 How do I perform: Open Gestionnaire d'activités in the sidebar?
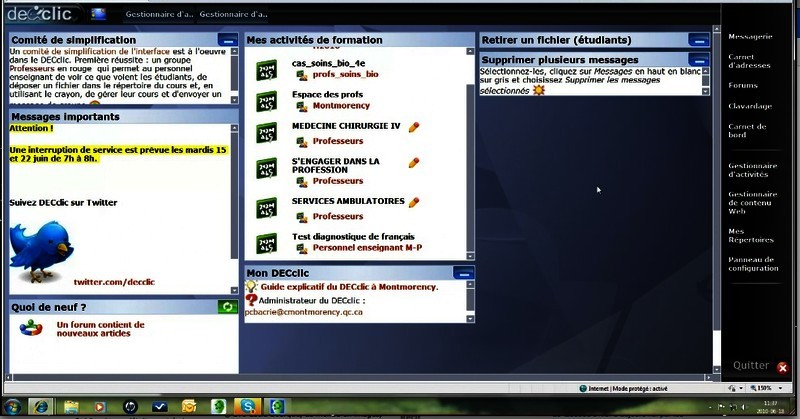click(x=753, y=170)
